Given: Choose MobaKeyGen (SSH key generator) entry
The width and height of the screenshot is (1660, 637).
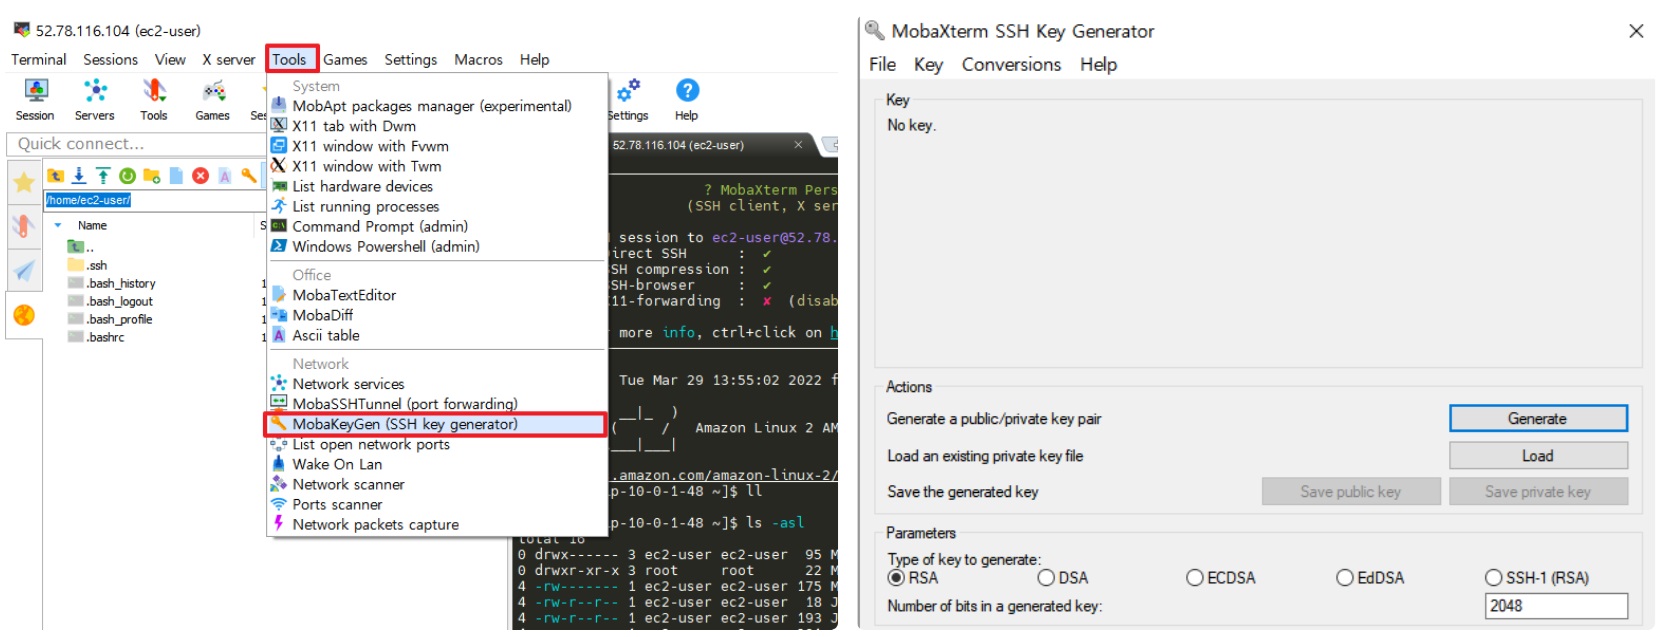Looking at the screenshot, I should pos(436,424).
